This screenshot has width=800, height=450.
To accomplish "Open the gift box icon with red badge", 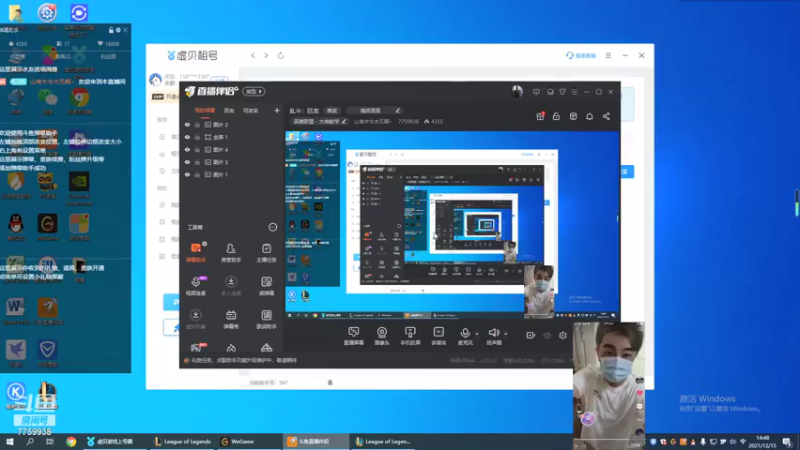I will point(540,116).
